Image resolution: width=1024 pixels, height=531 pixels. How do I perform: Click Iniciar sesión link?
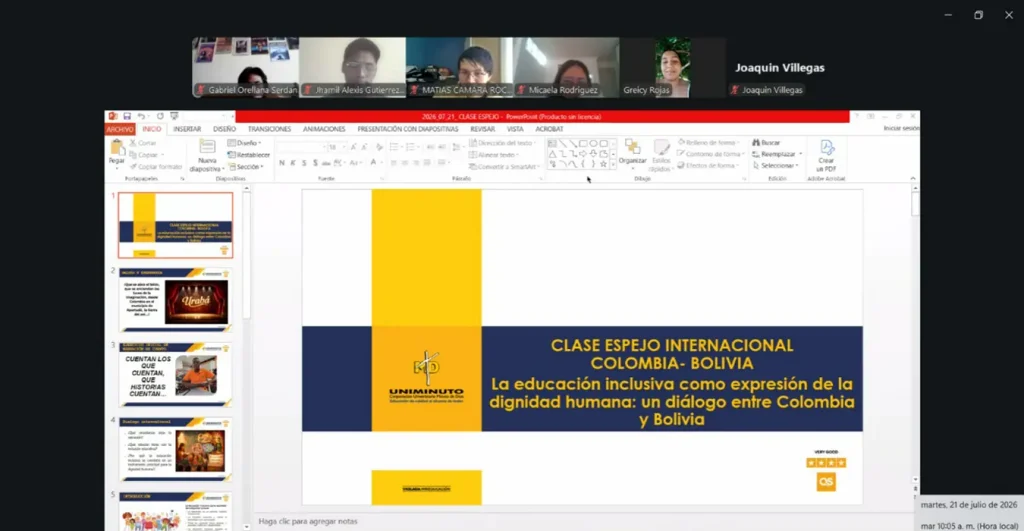(x=901, y=128)
